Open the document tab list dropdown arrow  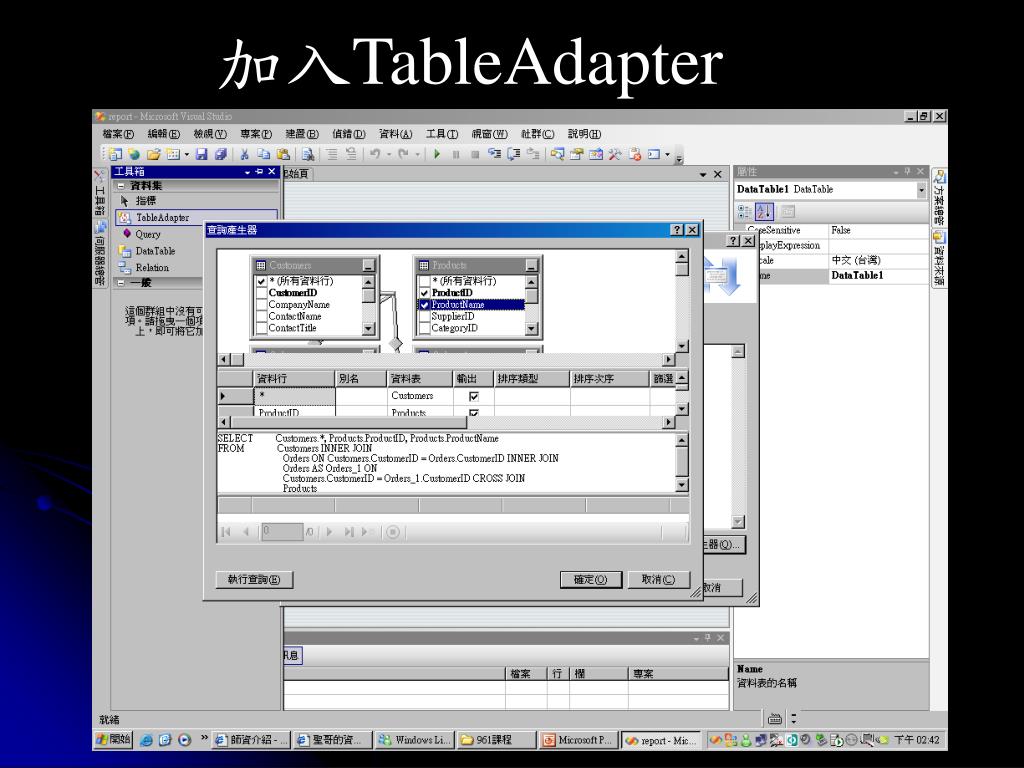click(703, 174)
